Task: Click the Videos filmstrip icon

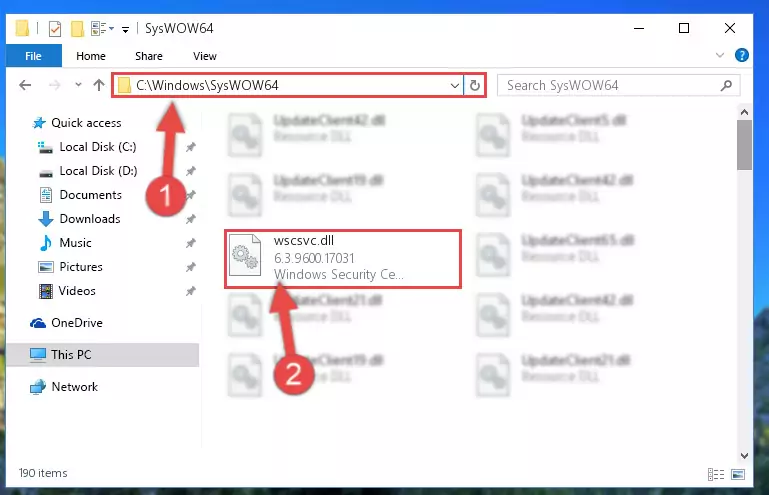Action: point(46,291)
